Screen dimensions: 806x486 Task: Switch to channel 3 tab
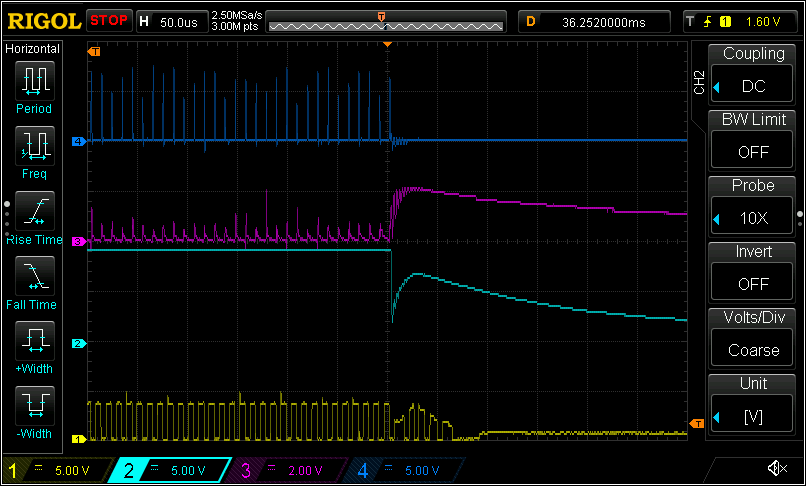290,470
